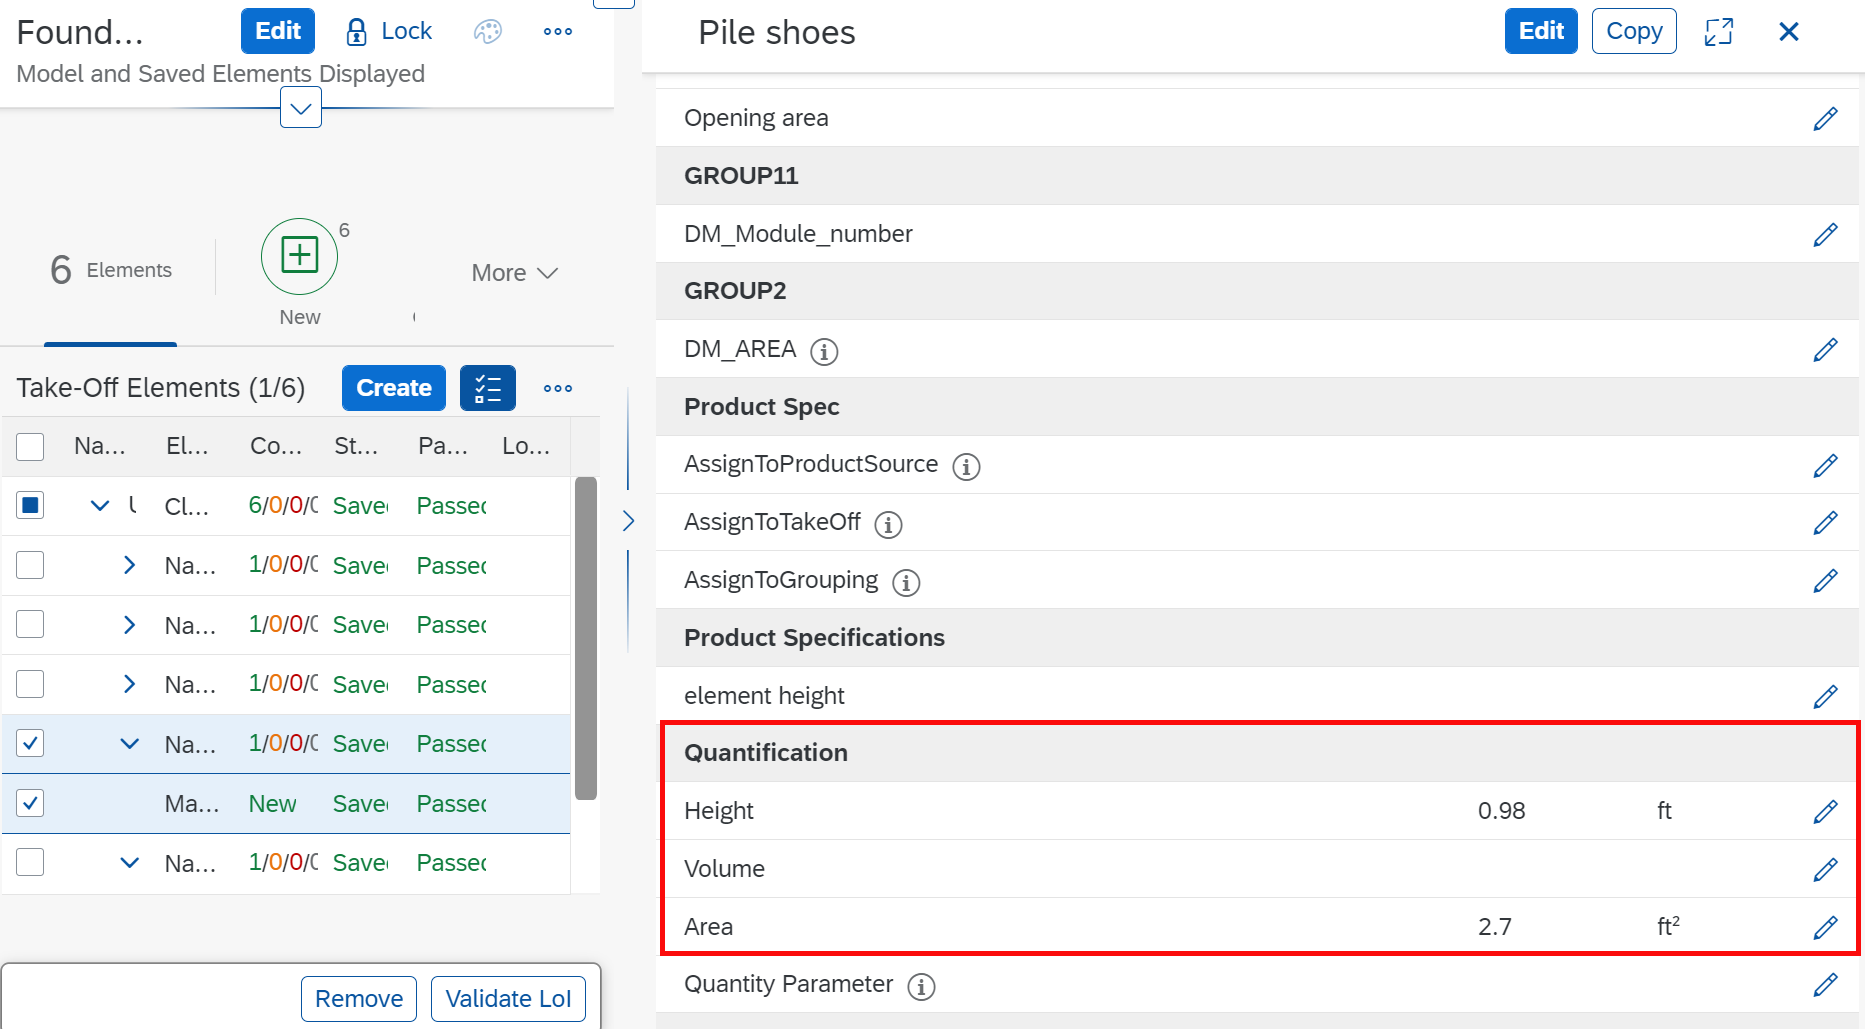Edit AssignToTakeOff property
Image resolution: width=1865 pixels, height=1029 pixels.
[x=1825, y=523]
